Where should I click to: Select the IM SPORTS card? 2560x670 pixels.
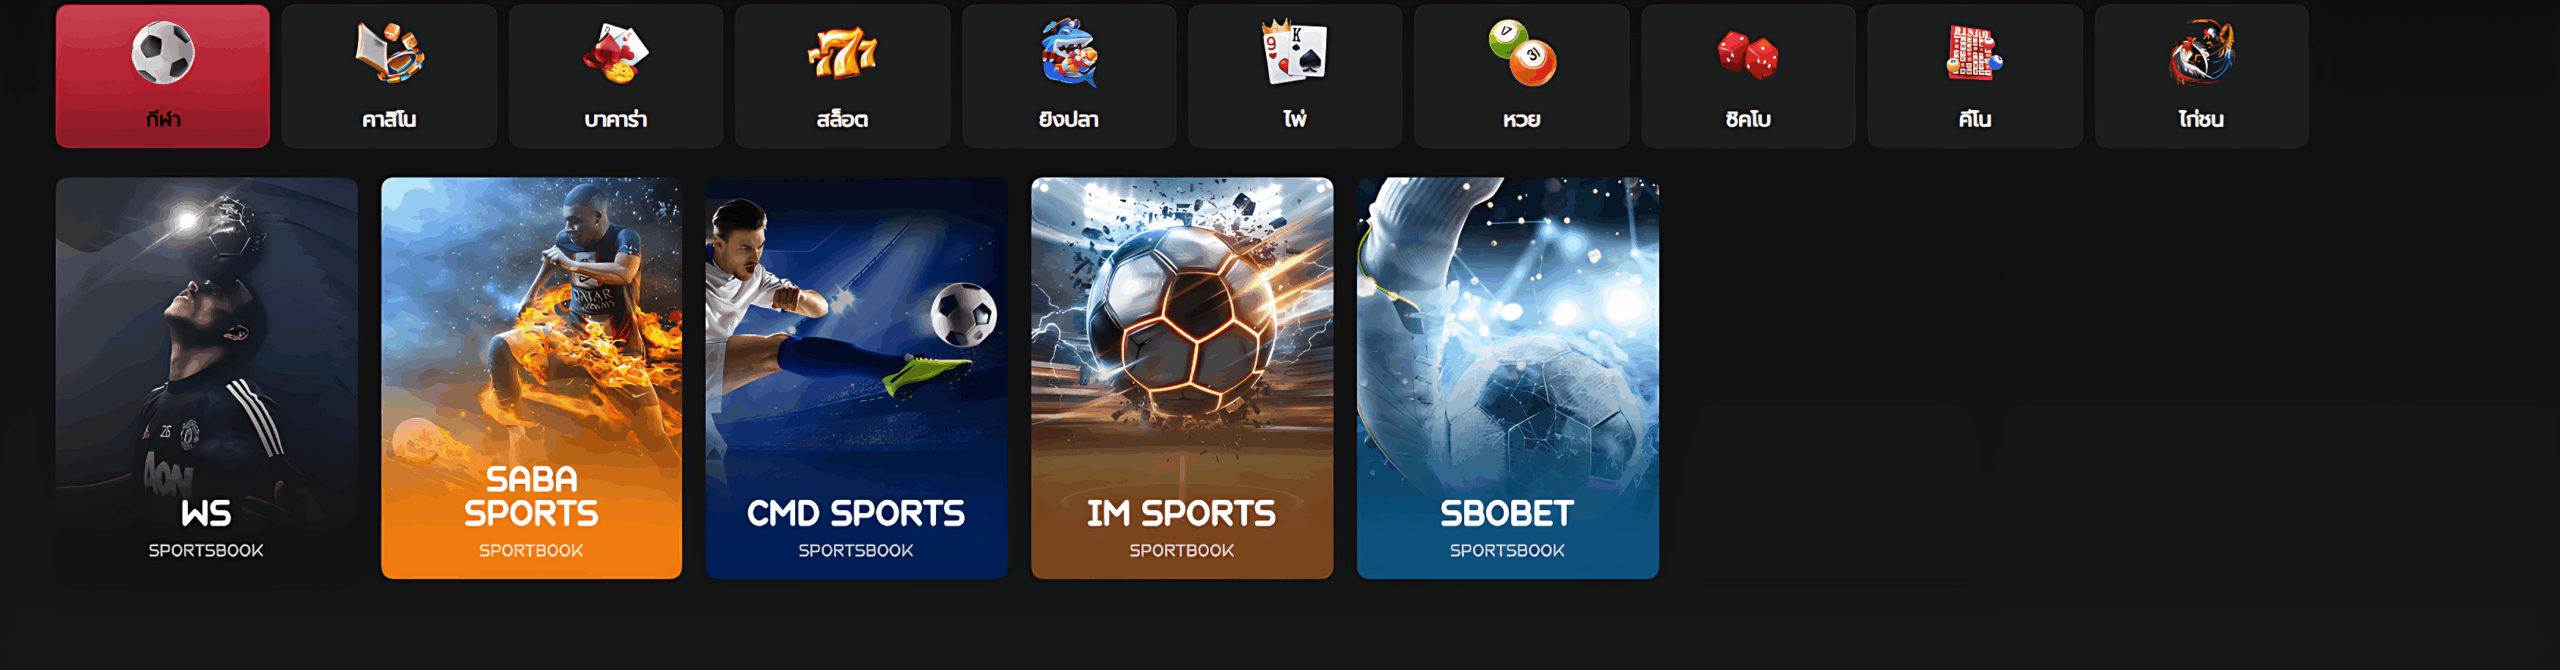1182,378
